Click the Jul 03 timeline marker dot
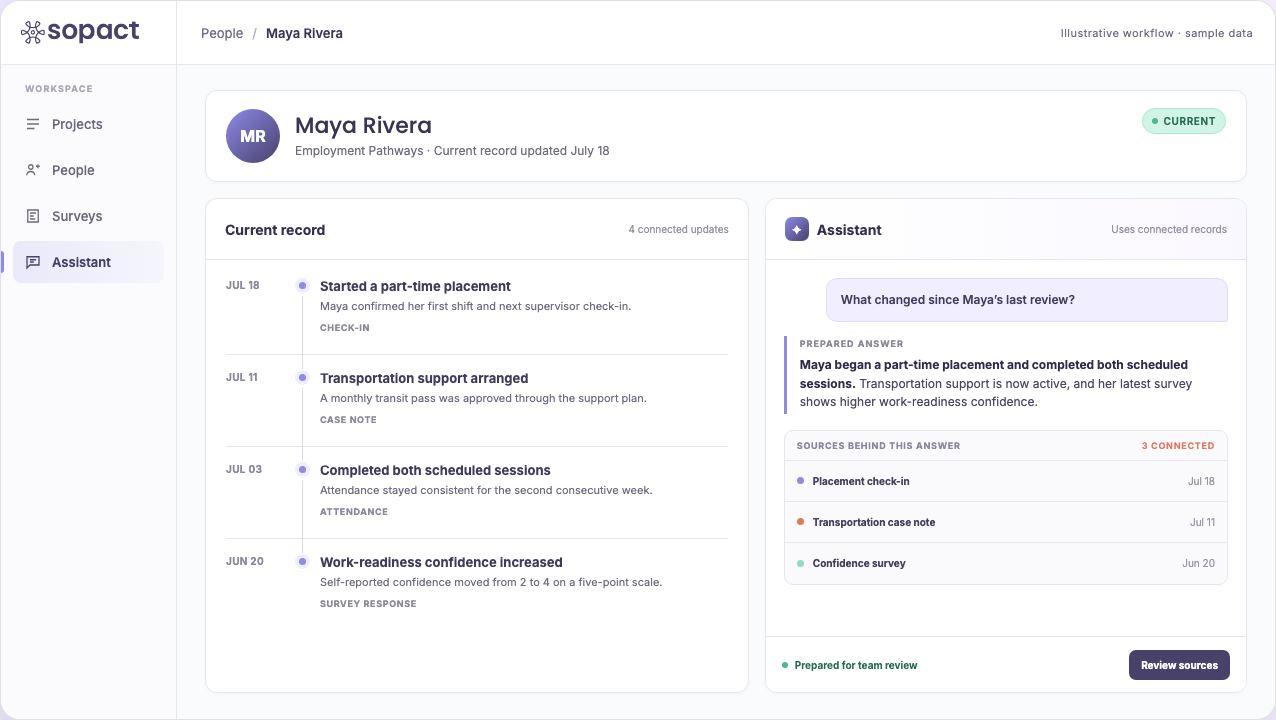 [x=302, y=470]
